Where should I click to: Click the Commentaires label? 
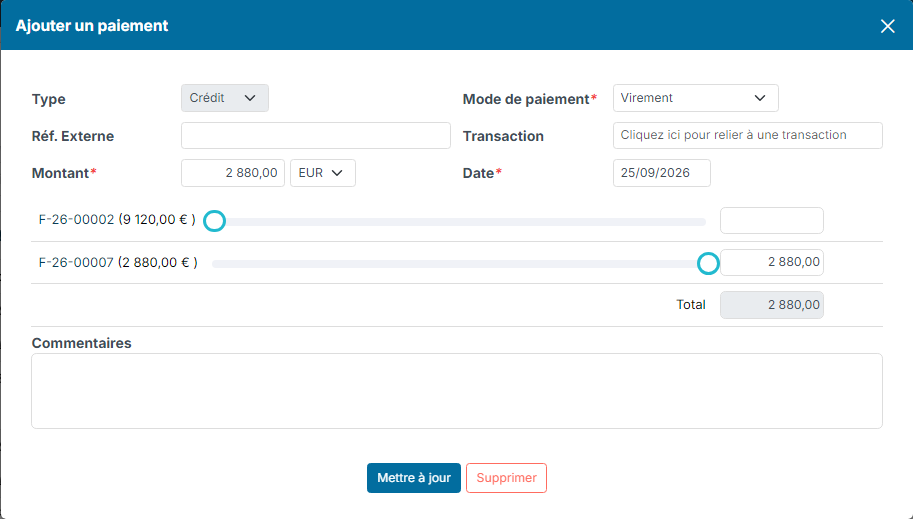point(82,343)
